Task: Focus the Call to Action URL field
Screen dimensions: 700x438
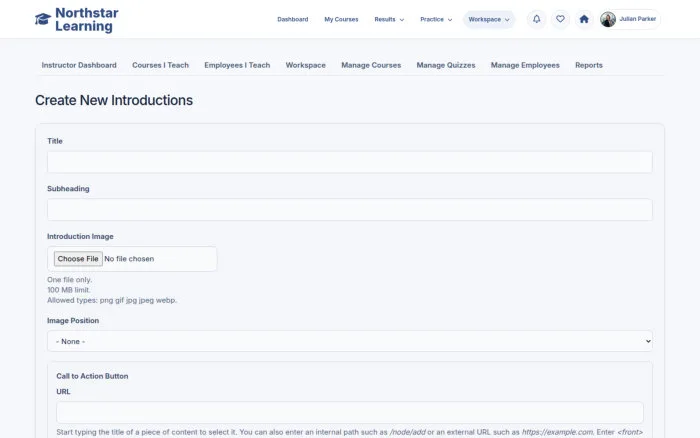Action: tap(350, 412)
